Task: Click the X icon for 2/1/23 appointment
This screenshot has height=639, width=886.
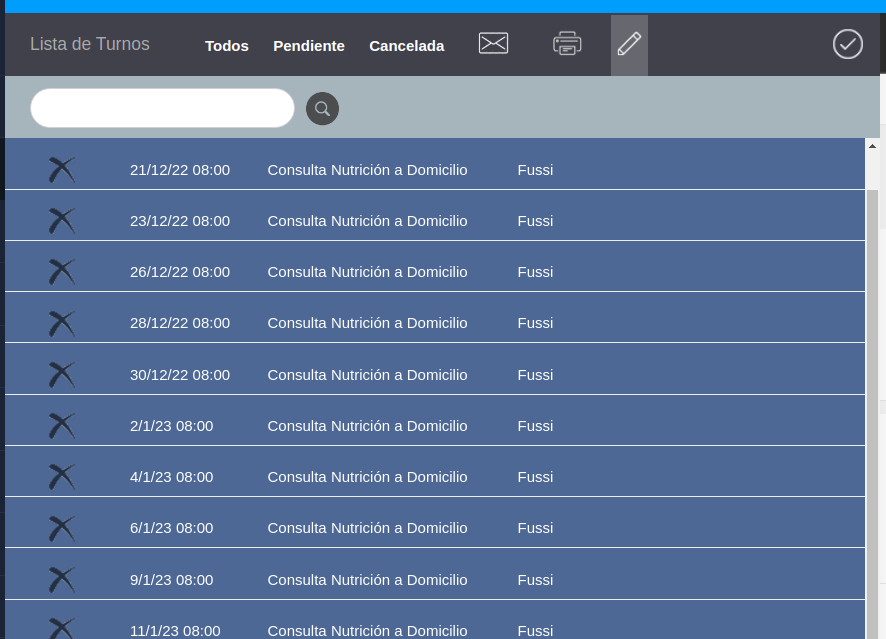Action: (62, 426)
